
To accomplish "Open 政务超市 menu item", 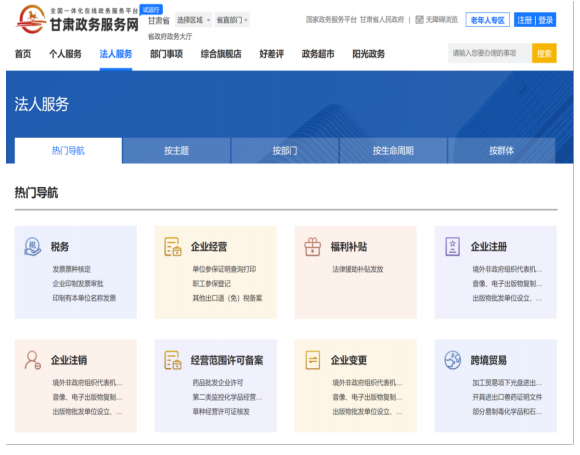I will click(318, 54).
